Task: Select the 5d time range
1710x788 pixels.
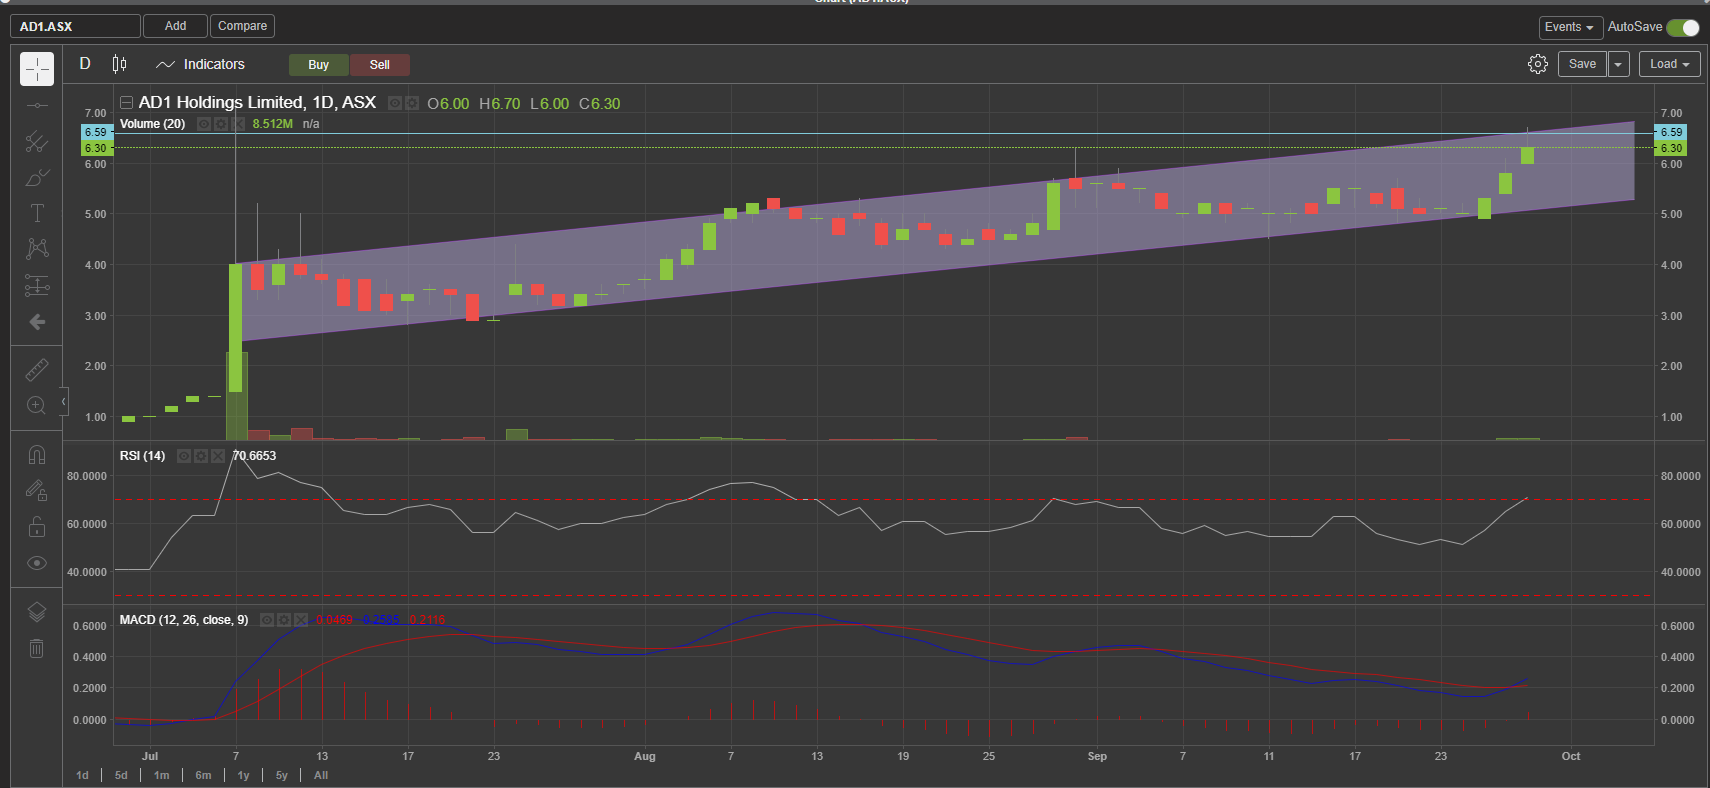Action: pos(121,775)
